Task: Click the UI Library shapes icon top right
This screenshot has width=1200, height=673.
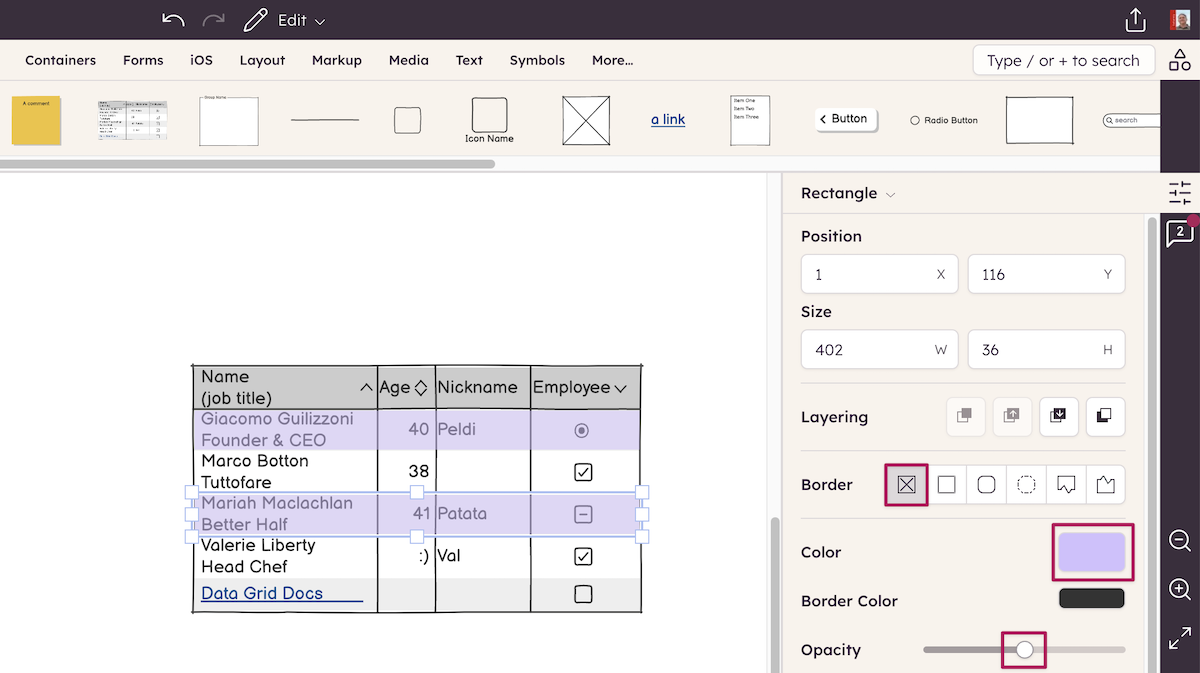Action: click(1180, 59)
